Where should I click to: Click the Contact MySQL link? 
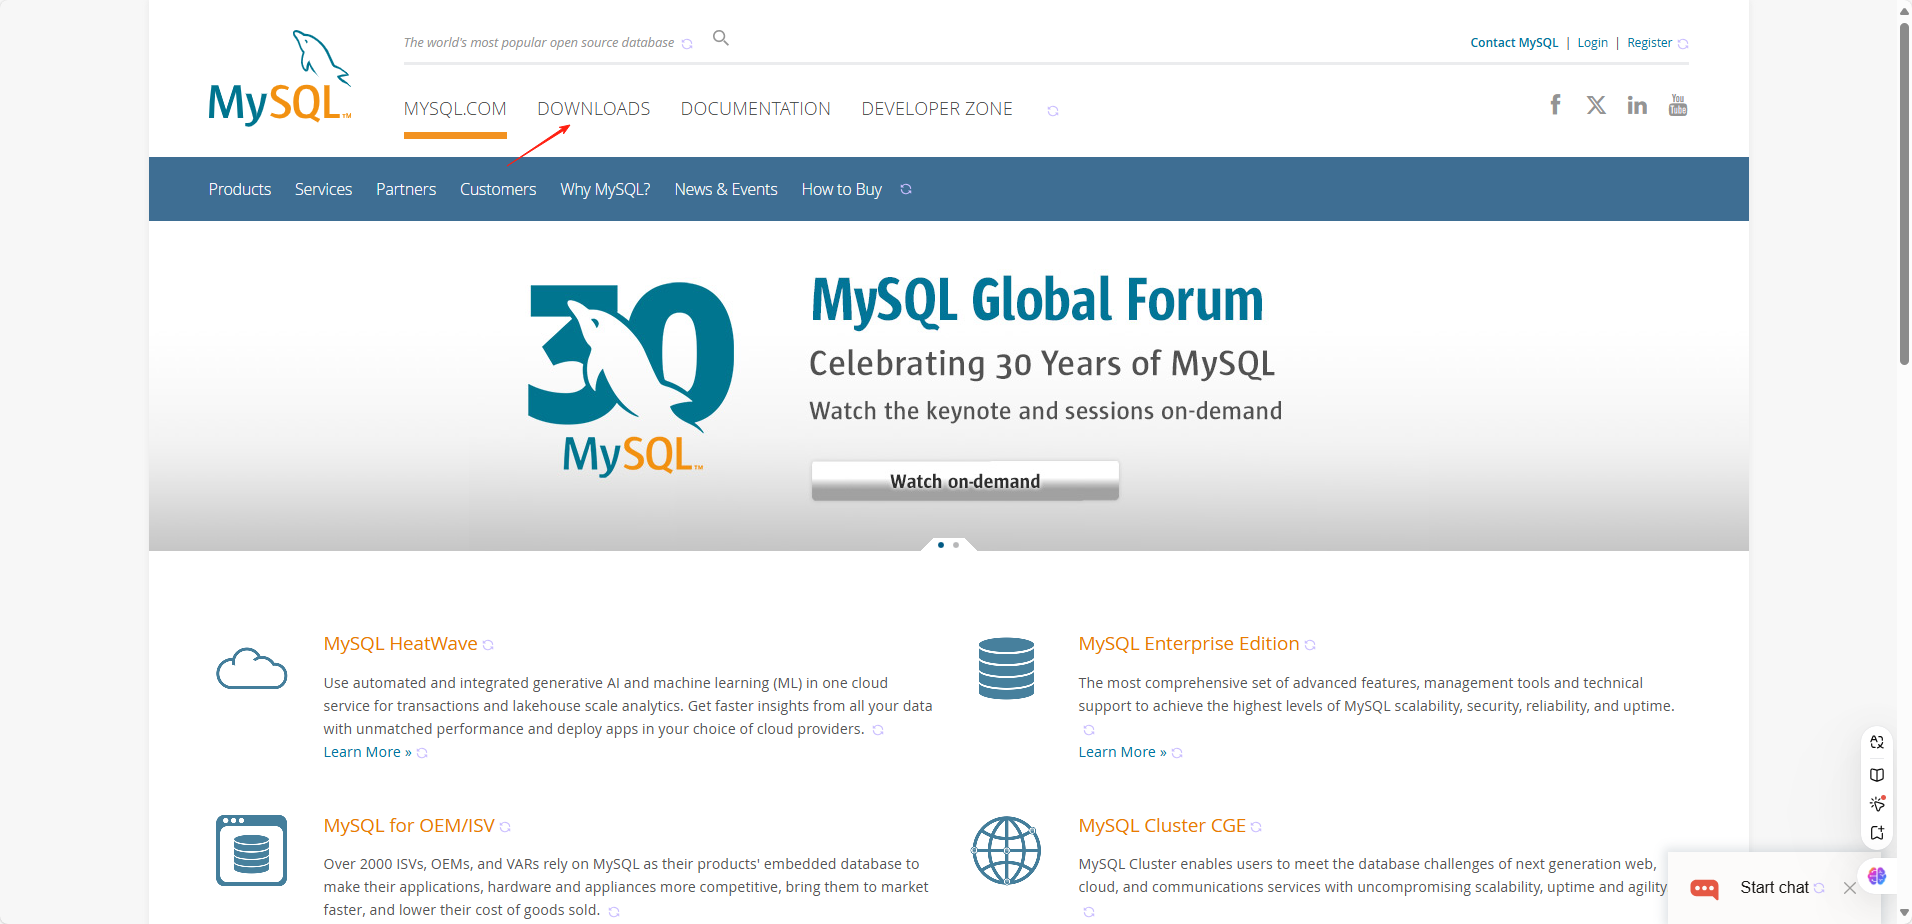pos(1514,43)
